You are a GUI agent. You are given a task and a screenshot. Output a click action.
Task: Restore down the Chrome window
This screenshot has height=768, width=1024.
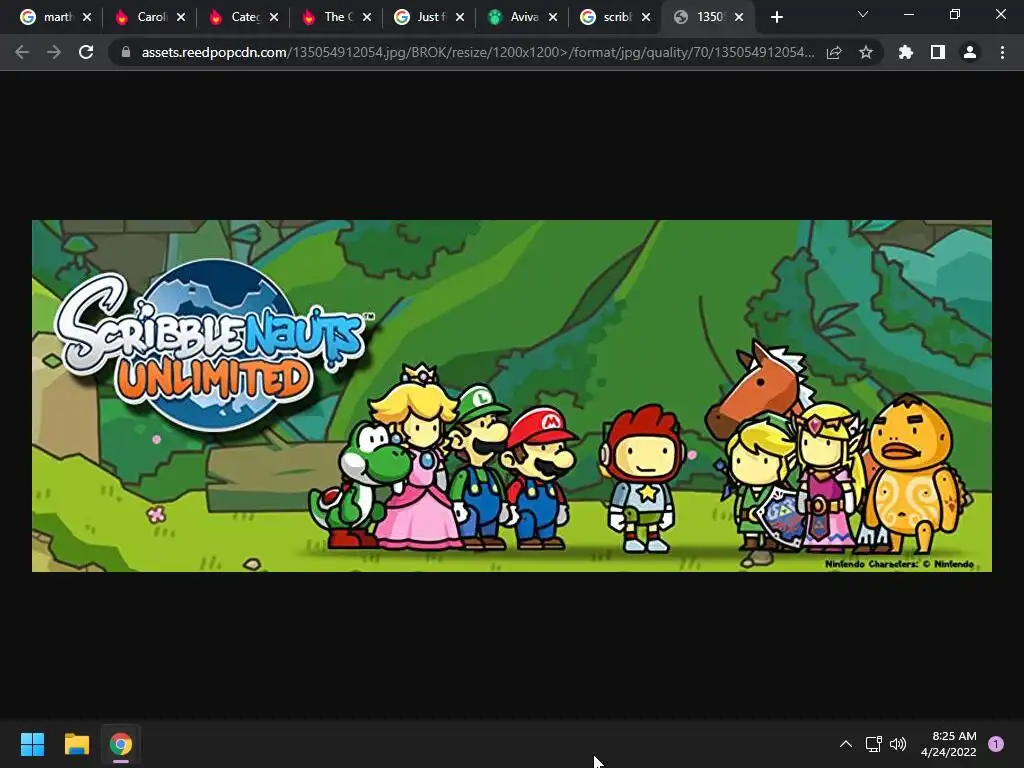click(955, 14)
